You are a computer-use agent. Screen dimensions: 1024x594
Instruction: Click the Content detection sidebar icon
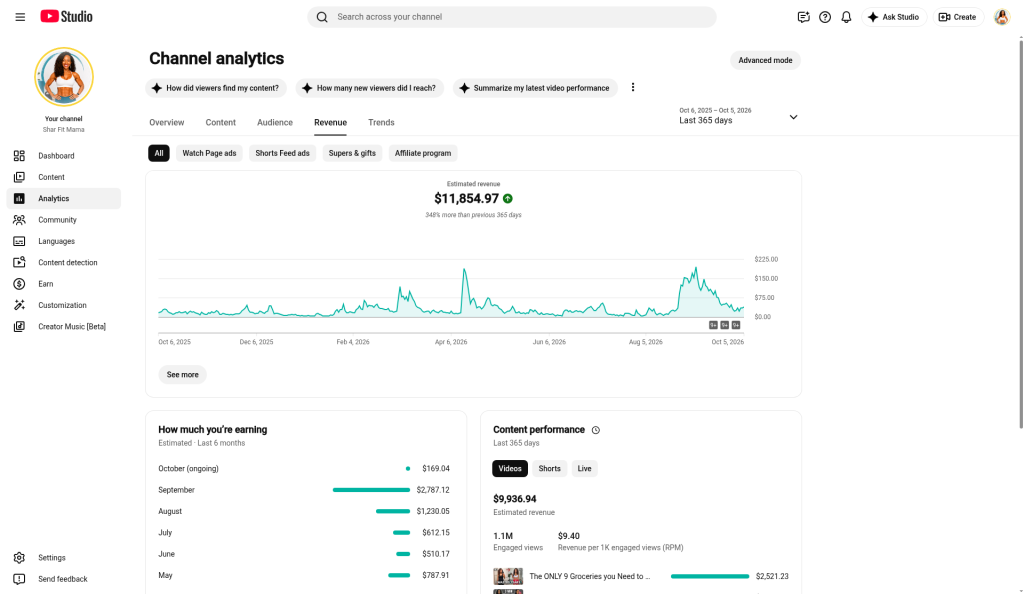pyautogui.click(x=19, y=262)
